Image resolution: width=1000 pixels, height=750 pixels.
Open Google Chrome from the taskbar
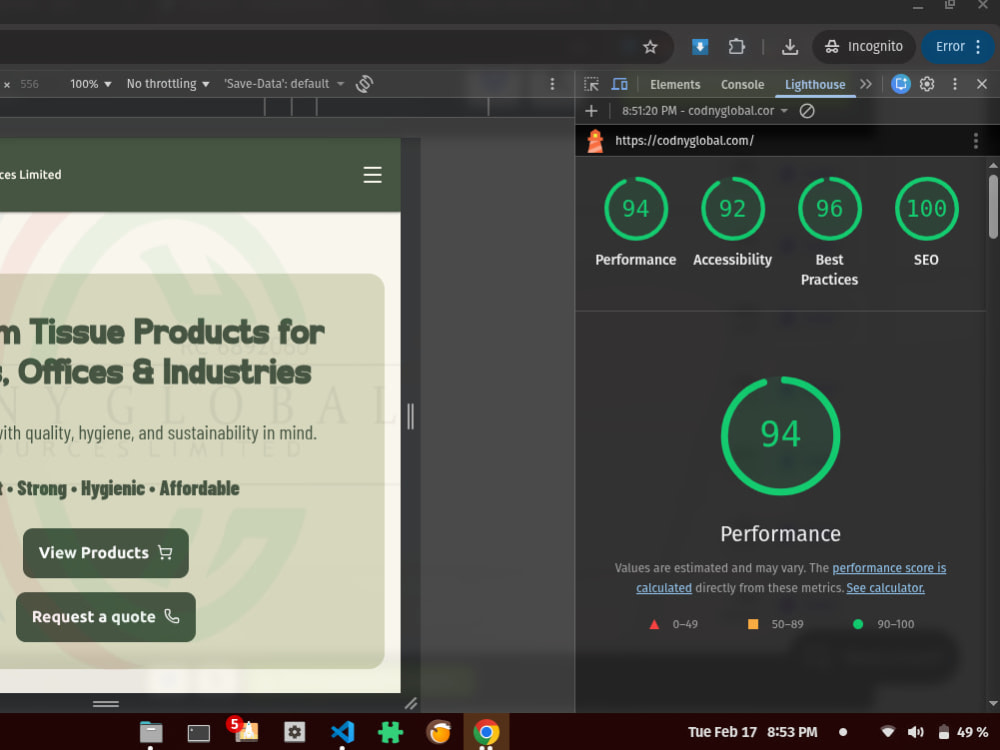point(486,732)
